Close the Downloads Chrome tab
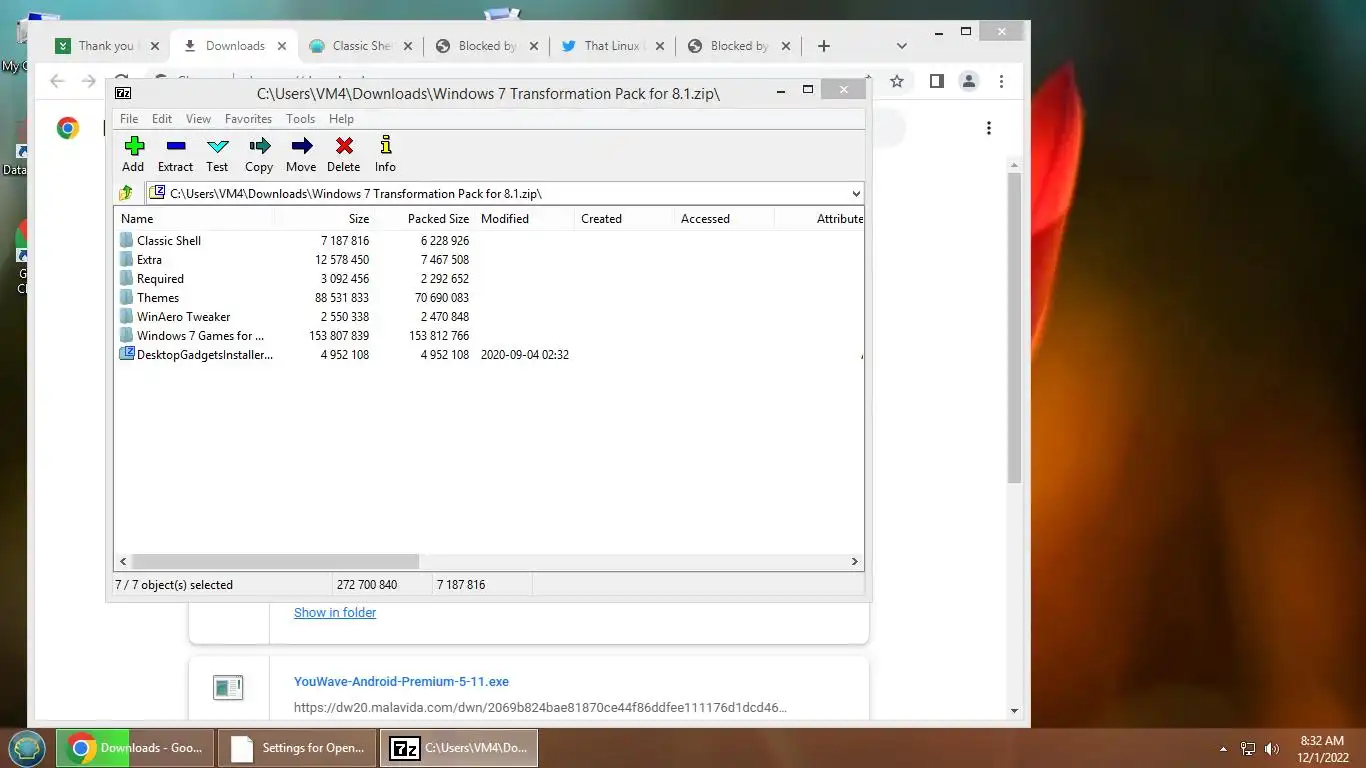 [282, 46]
